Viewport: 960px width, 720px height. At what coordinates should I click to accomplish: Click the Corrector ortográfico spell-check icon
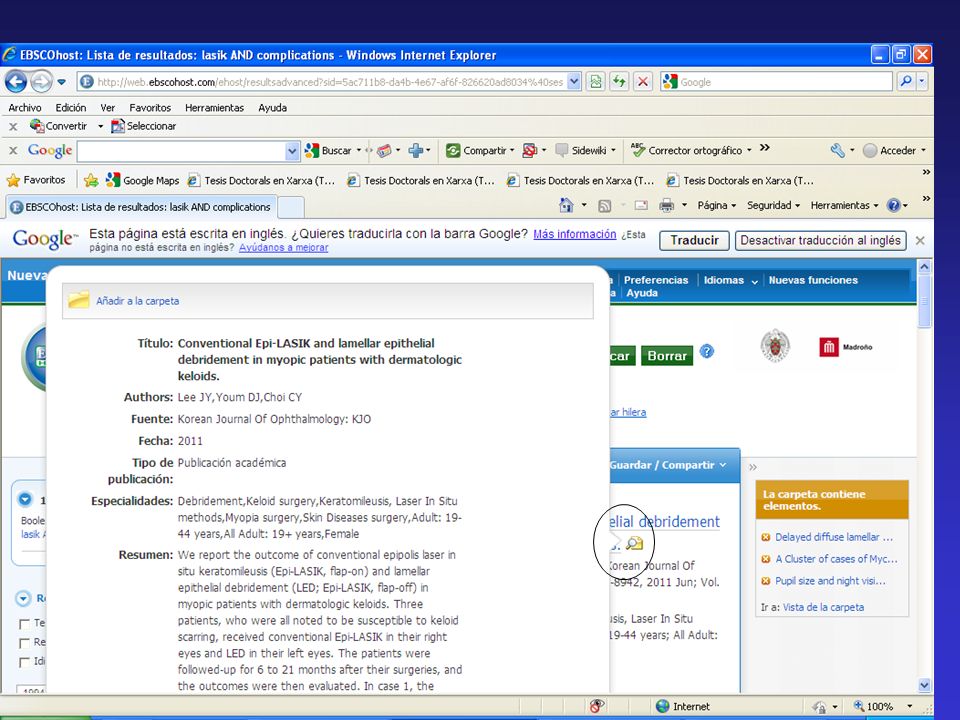(x=639, y=151)
